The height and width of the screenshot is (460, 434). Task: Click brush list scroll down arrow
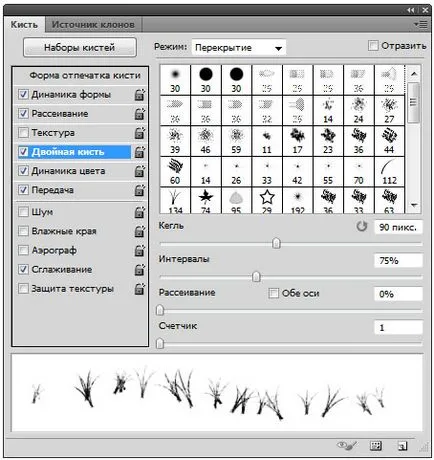414,205
